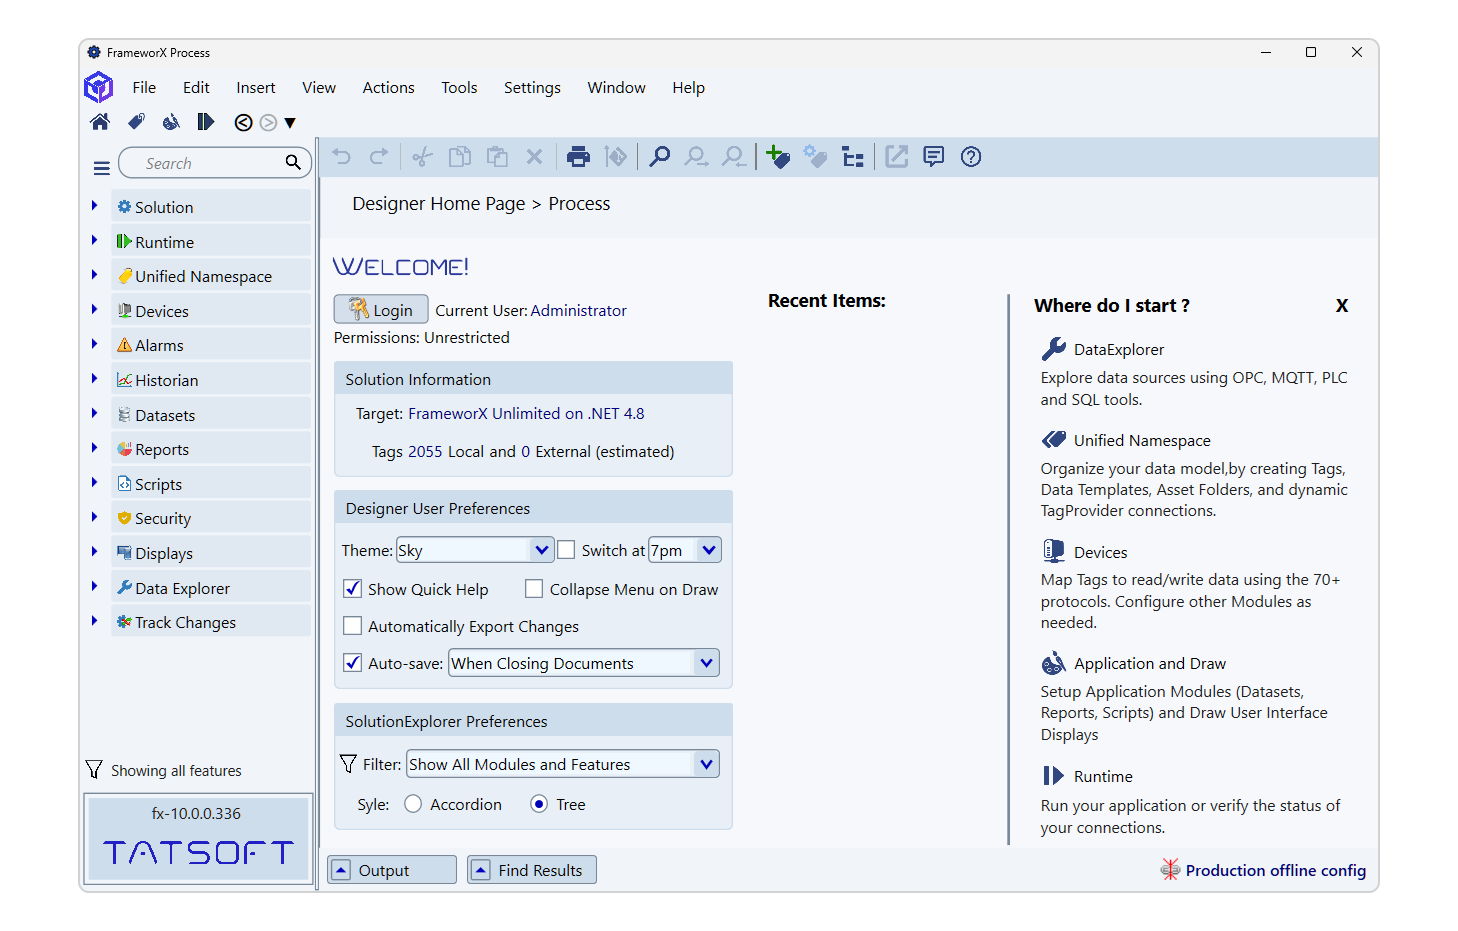Select the Accordion style radio button
This screenshot has height=931, width=1458.
(413, 804)
